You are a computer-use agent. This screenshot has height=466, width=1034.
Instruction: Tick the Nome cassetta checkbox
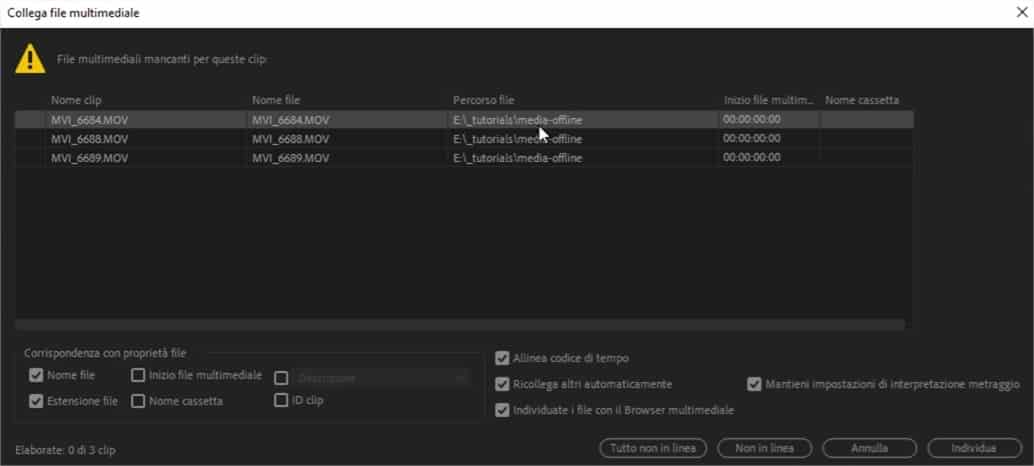point(138,401)
